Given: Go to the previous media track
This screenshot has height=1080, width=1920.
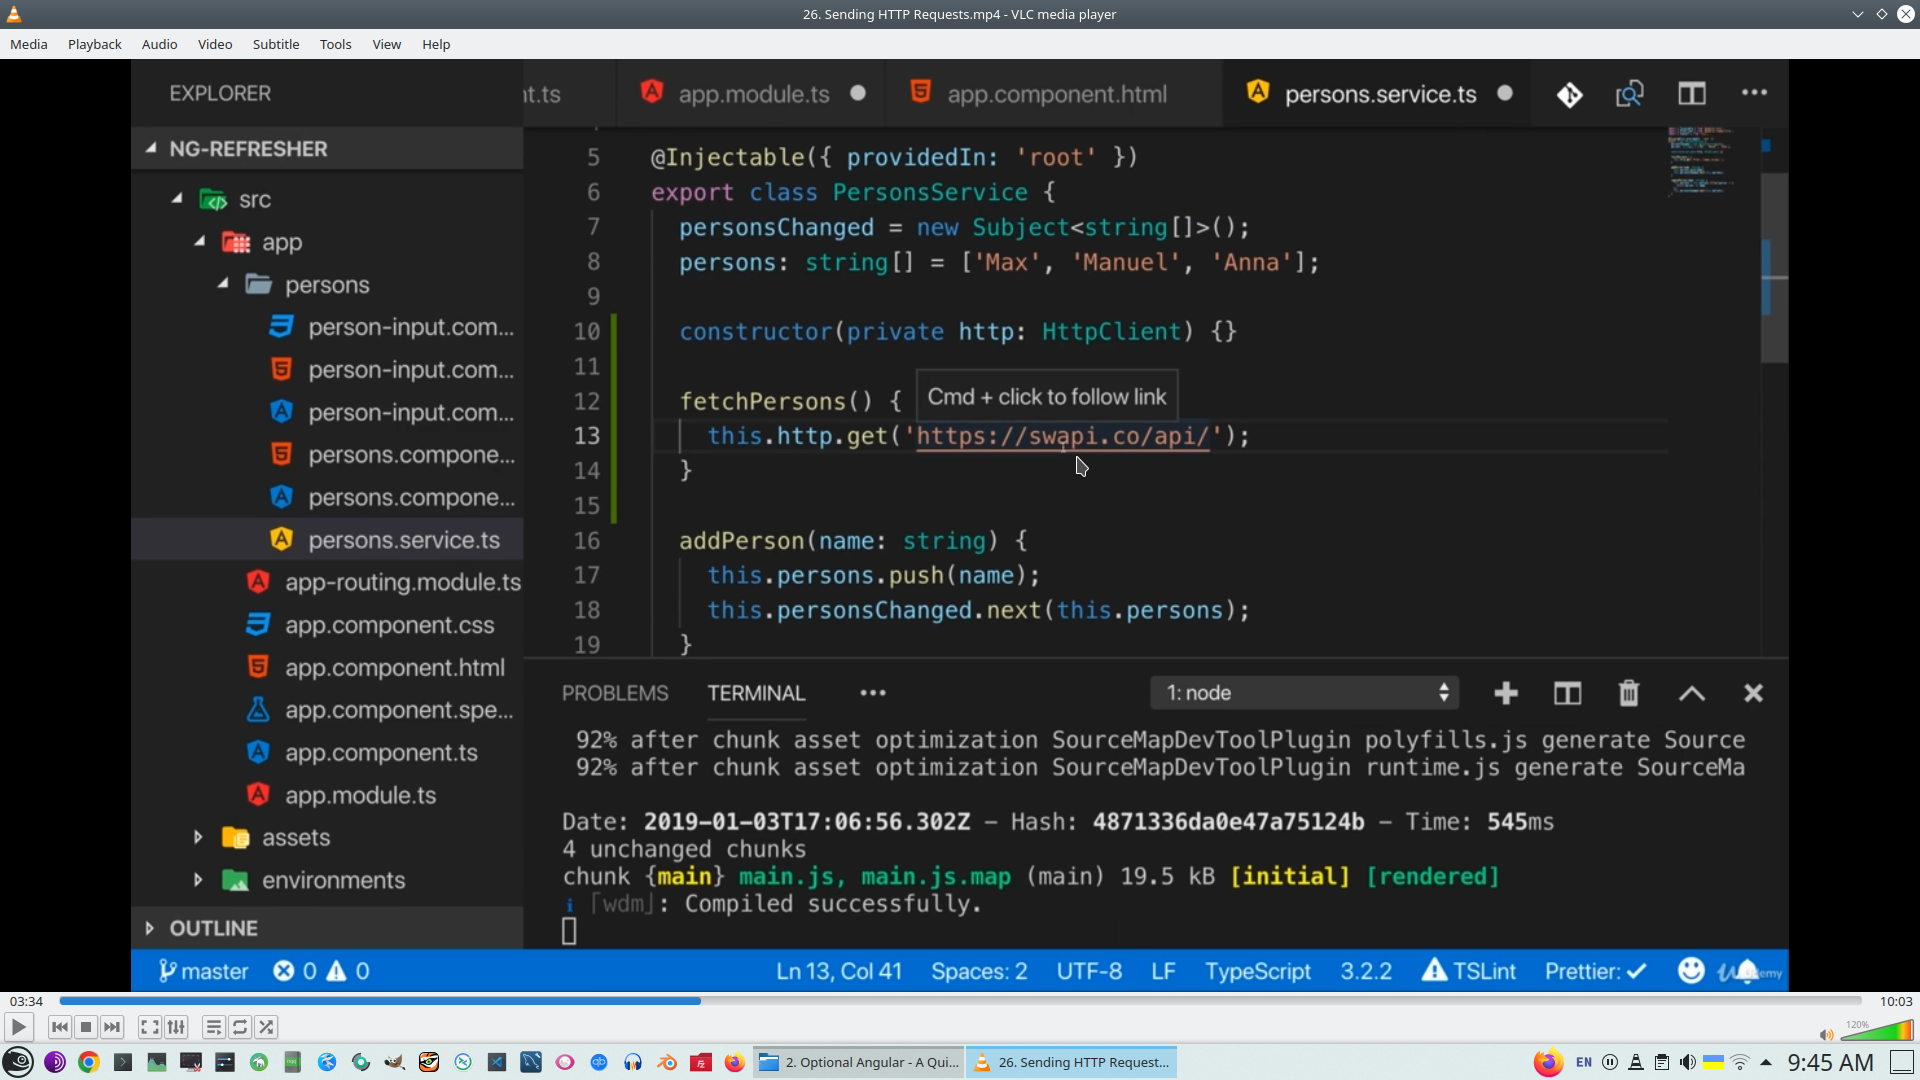Looking at the screenshot, I should (x=60, y=1027).
